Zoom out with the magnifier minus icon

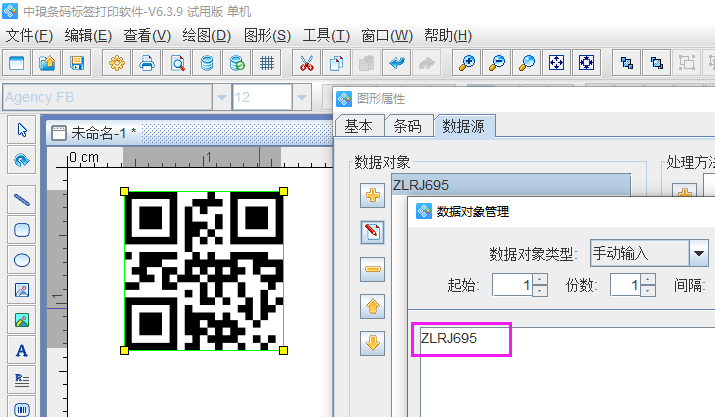[x=497, y=63]
